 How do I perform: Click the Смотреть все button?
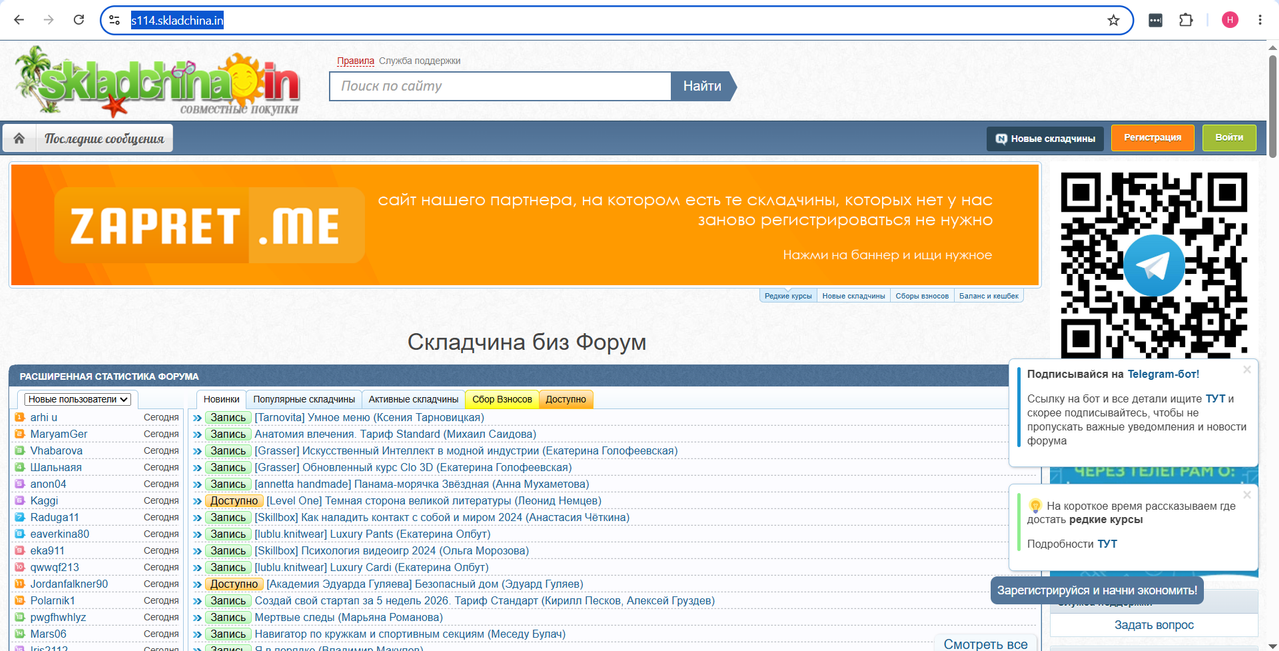(x=985, y=644)
